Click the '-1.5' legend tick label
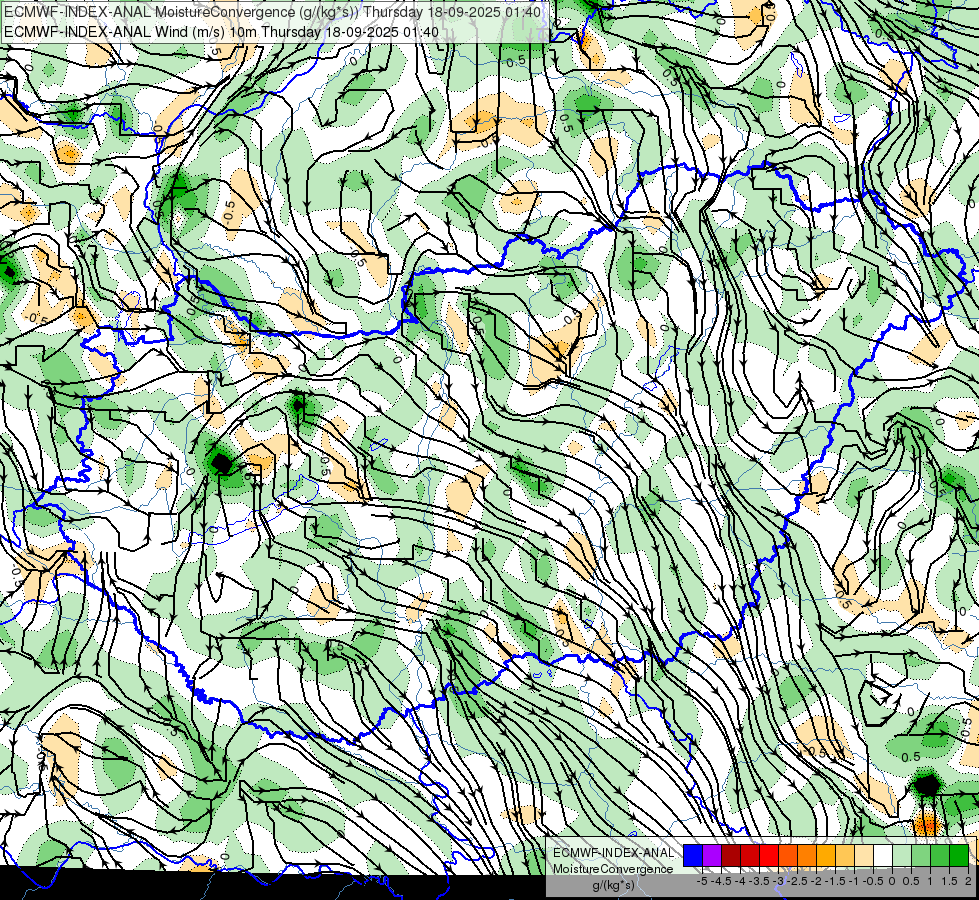The width and height of the screenshot is (979, 900). [835, 881]
